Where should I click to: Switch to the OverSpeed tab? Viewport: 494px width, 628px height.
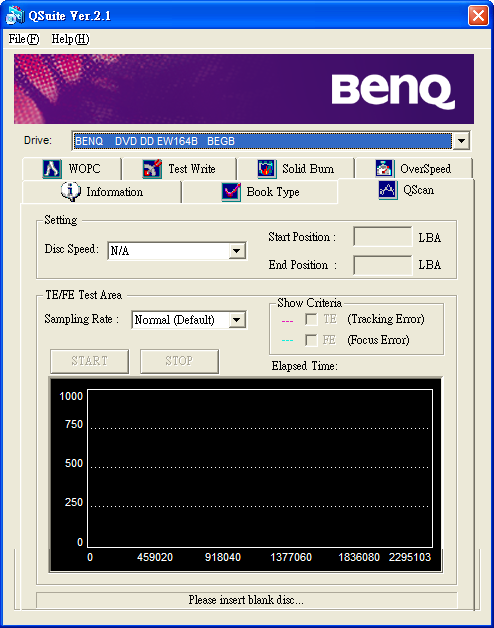(x=413, y=169)
